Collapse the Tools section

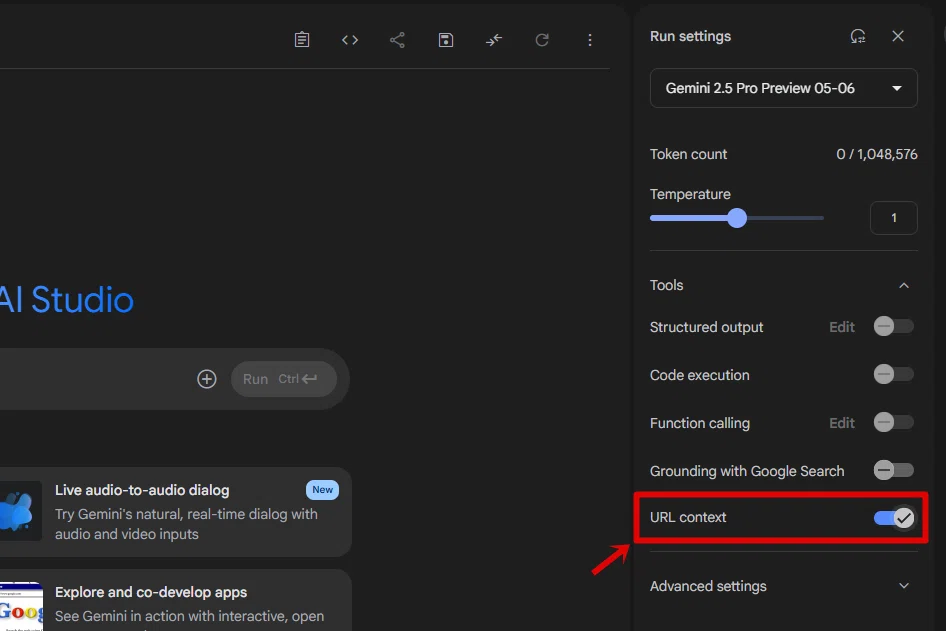pos(904,285)
